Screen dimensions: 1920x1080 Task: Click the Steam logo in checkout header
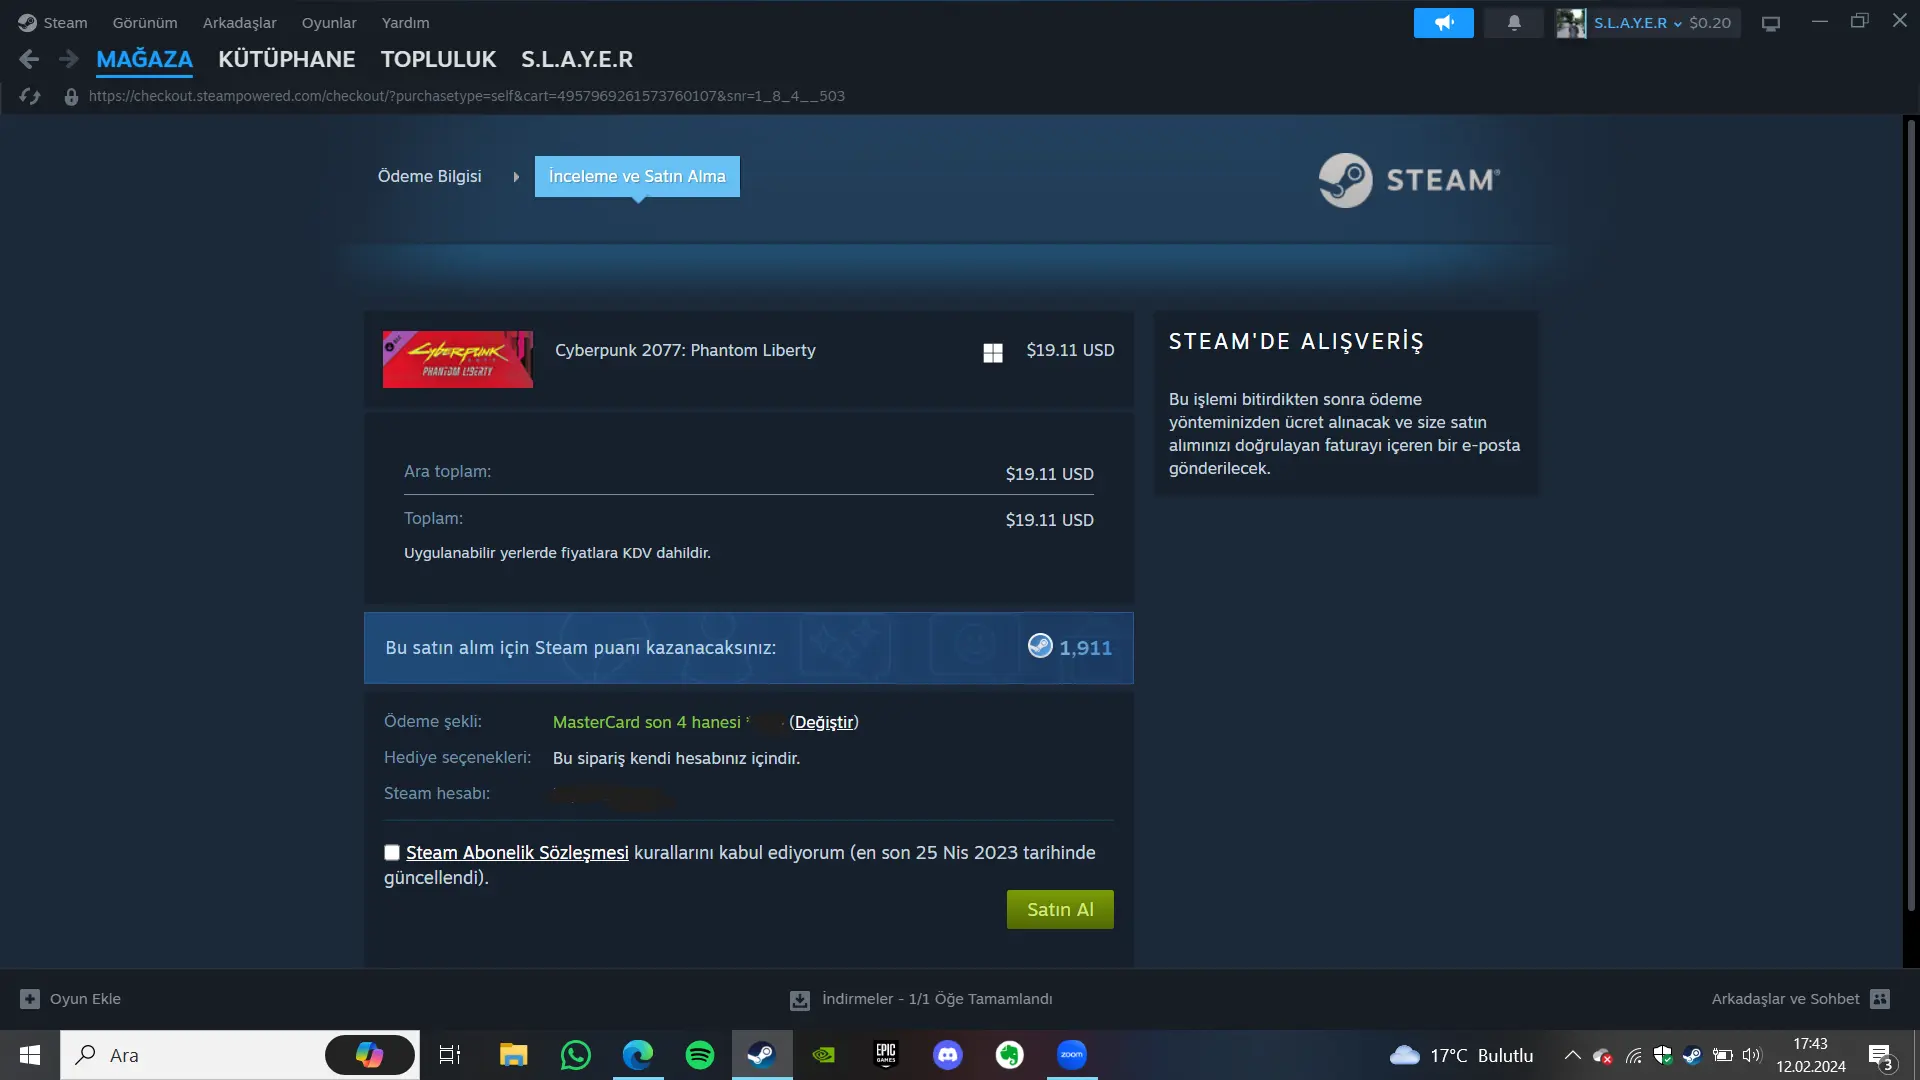[x=1409, y=180]
